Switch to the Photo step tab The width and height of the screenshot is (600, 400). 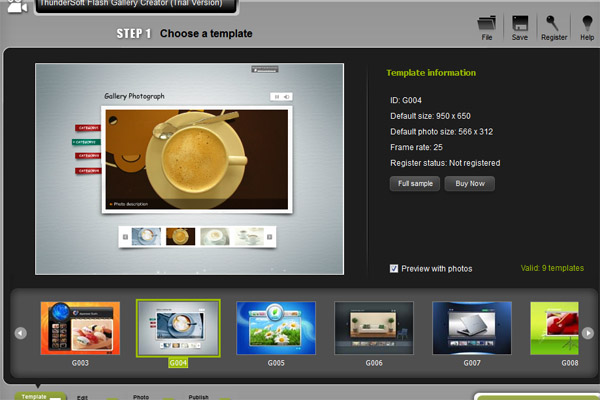point(141,397)
